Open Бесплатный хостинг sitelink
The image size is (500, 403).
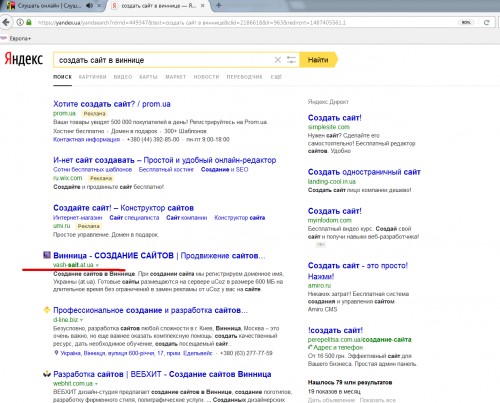click(166, 170)
